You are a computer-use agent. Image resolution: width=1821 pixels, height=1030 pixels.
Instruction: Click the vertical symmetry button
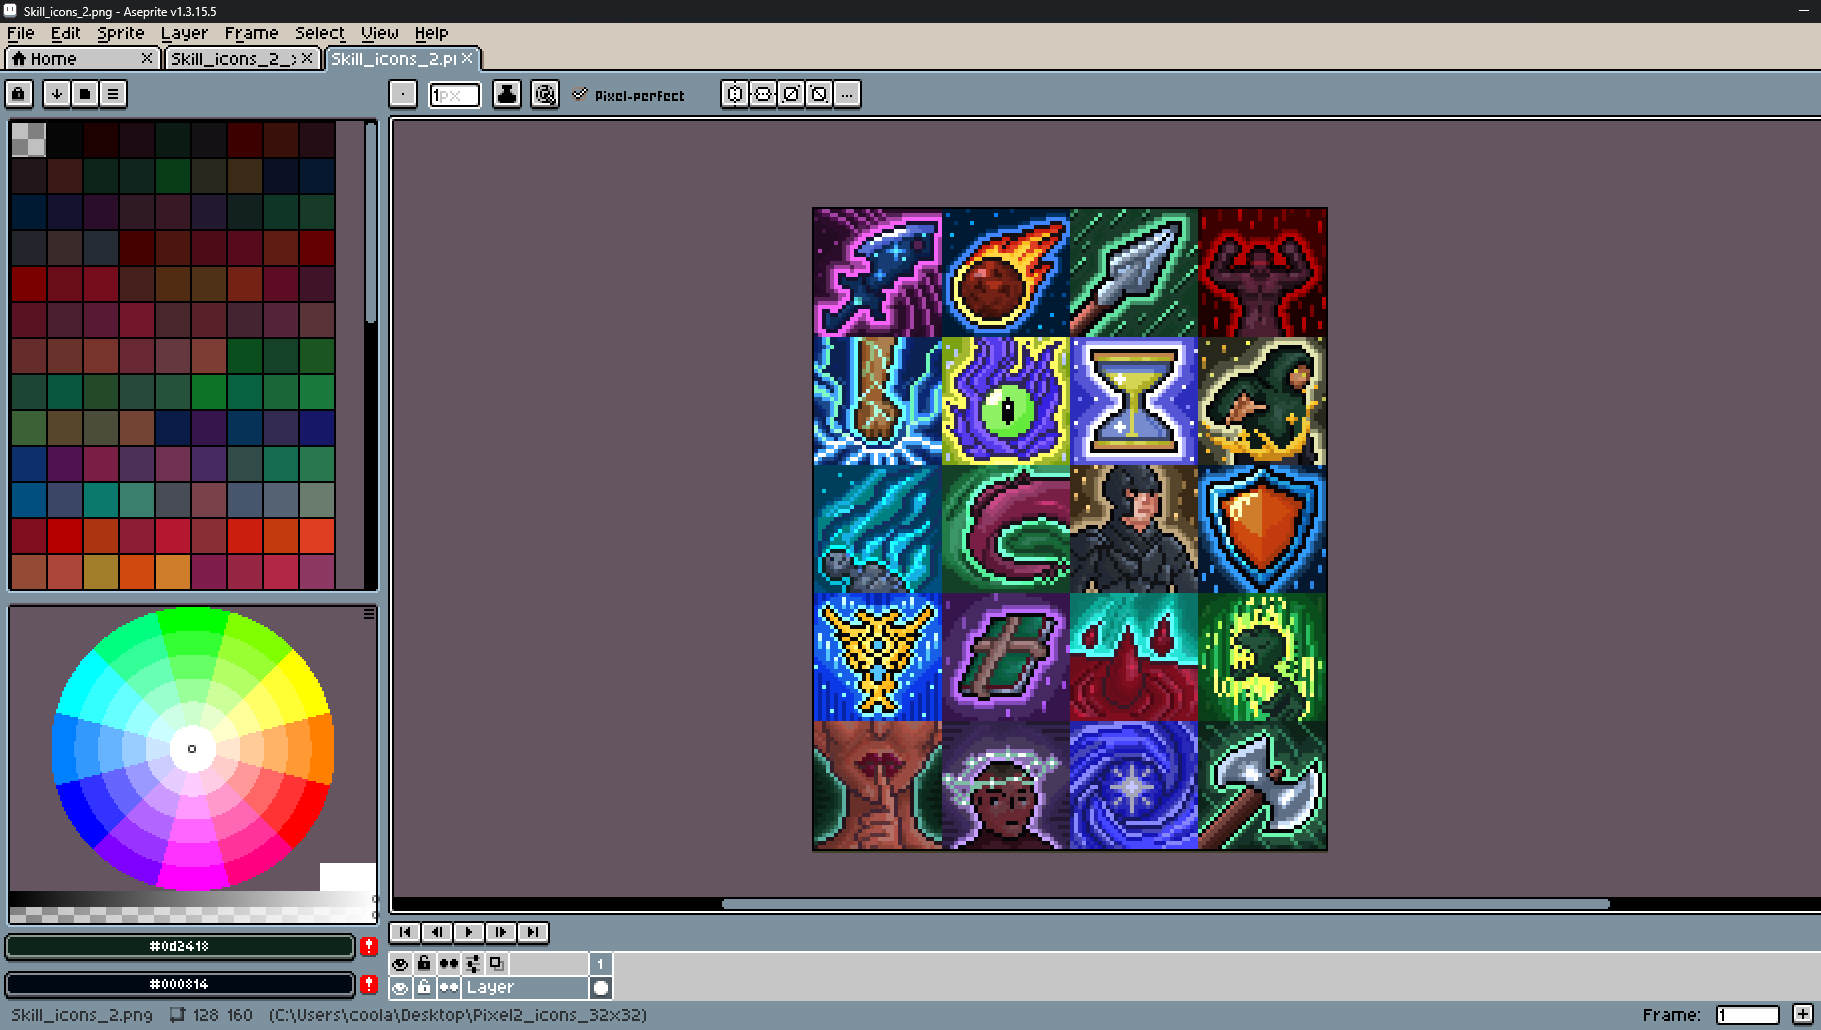(x=763, y=94)
